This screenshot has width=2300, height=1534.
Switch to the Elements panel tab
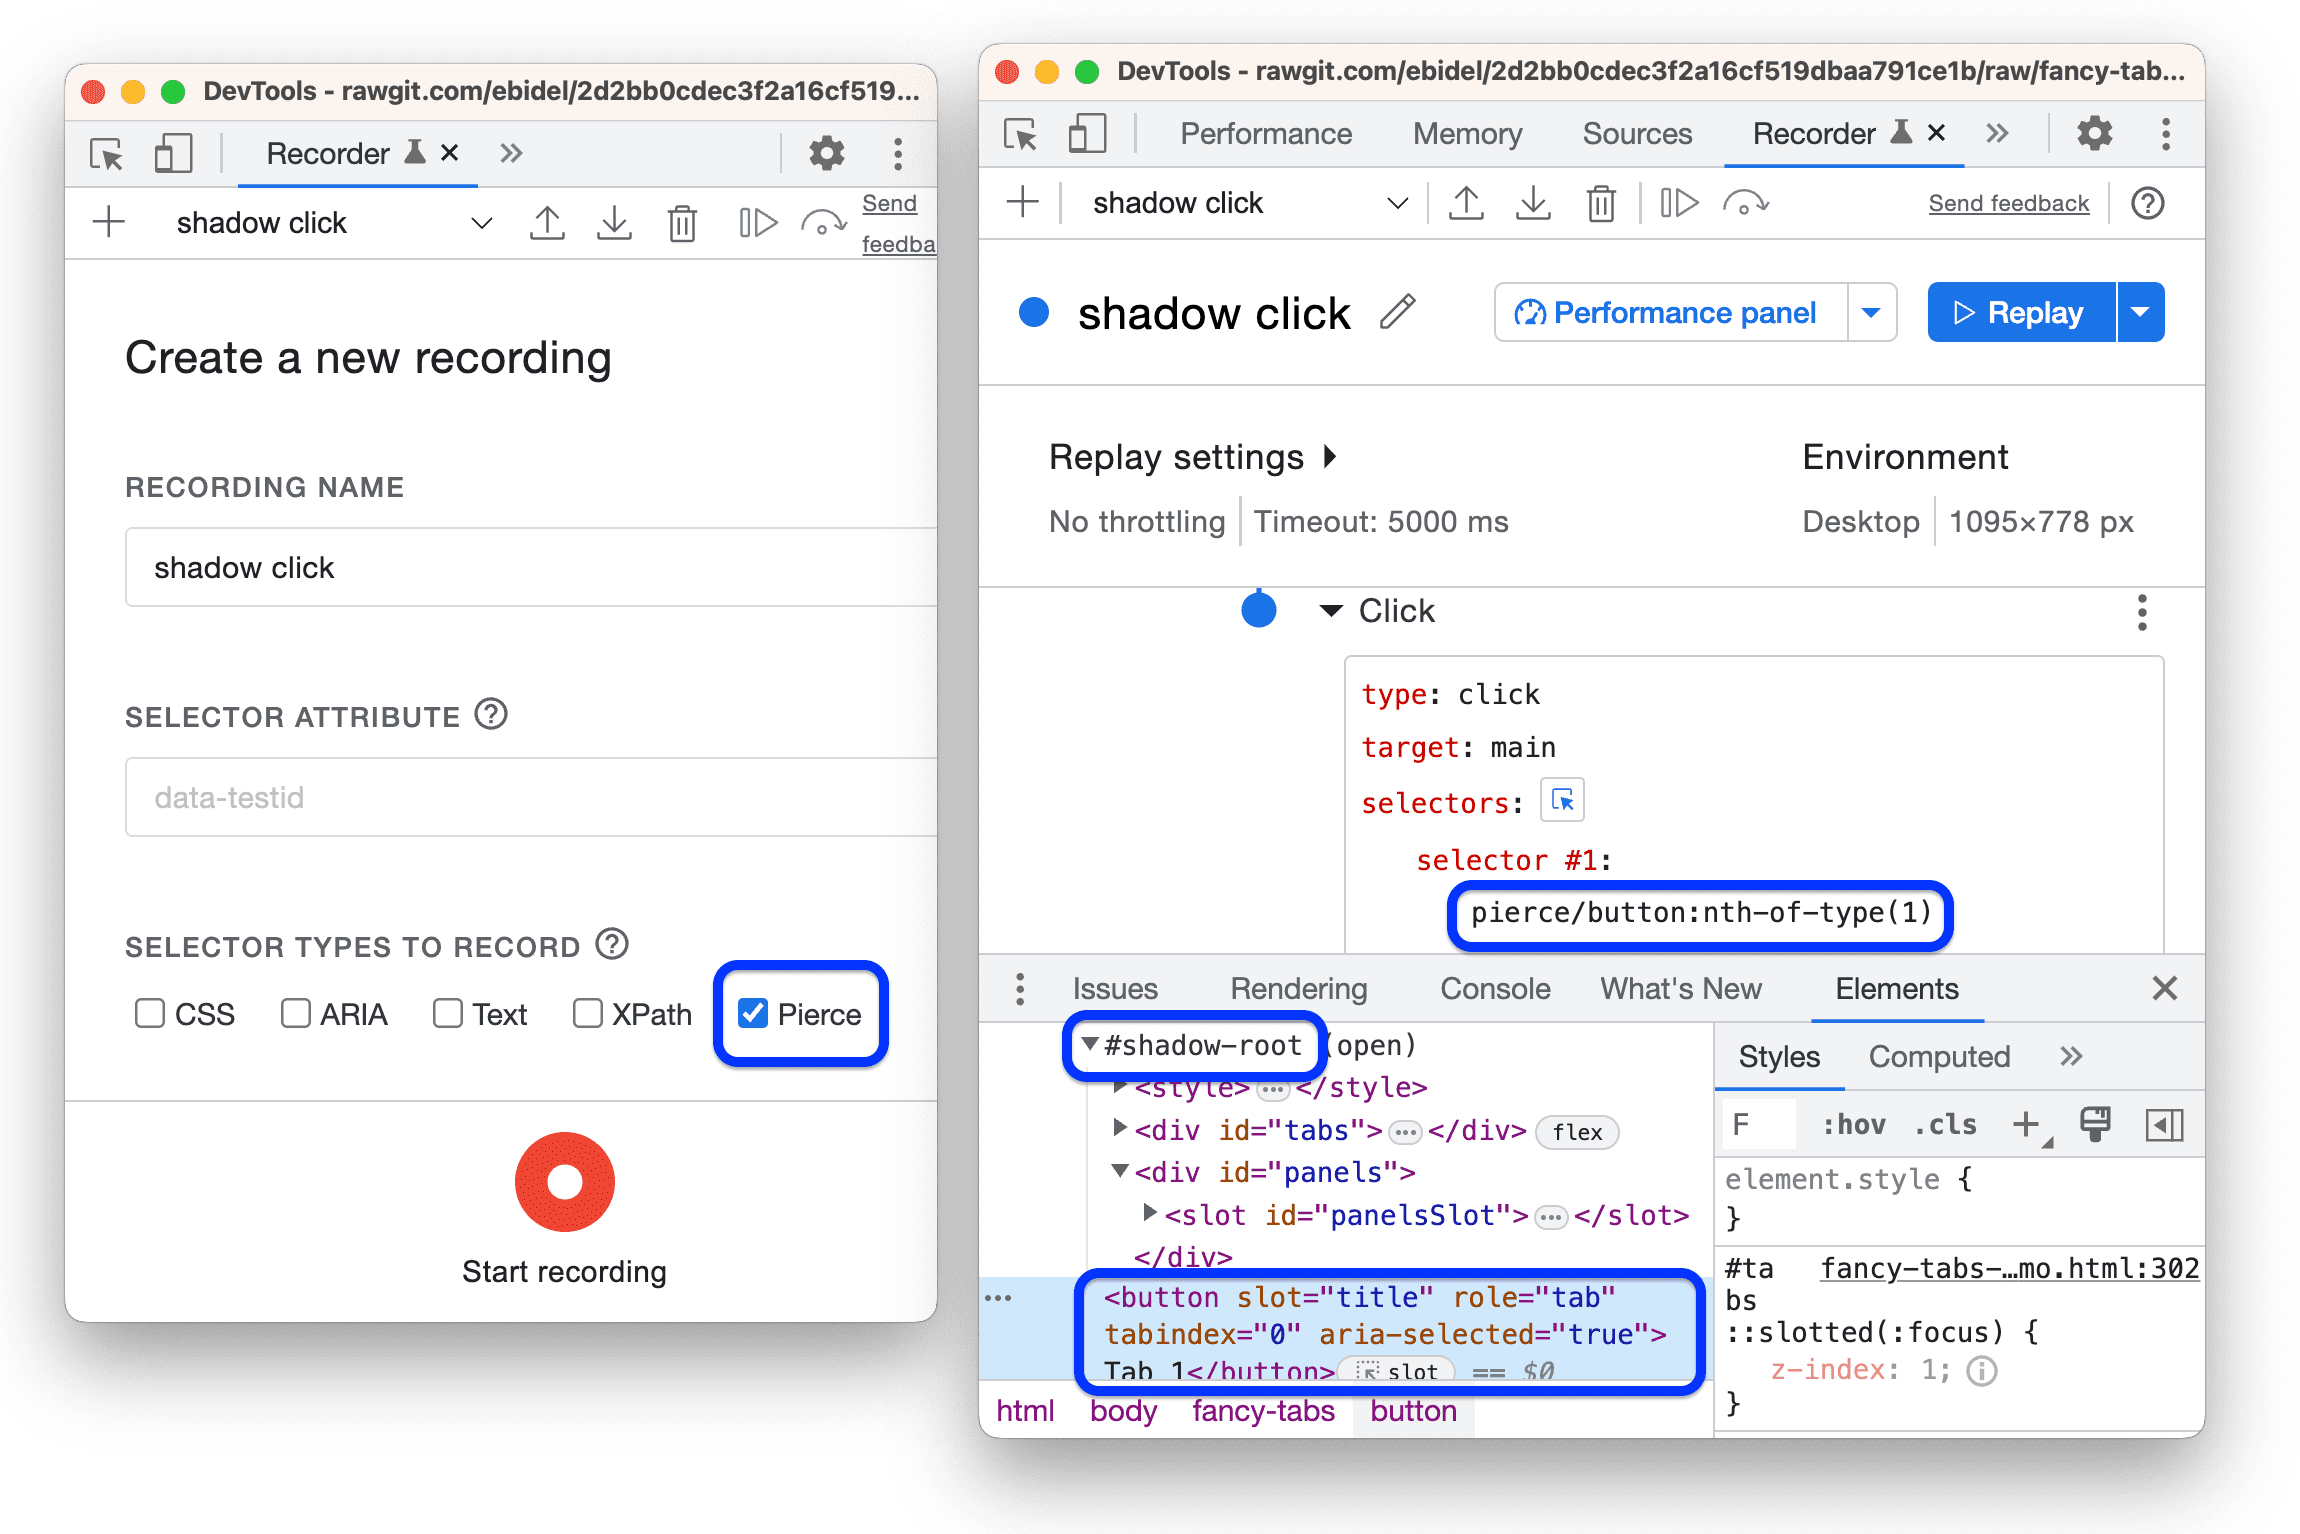click(x=1881, y=988)
